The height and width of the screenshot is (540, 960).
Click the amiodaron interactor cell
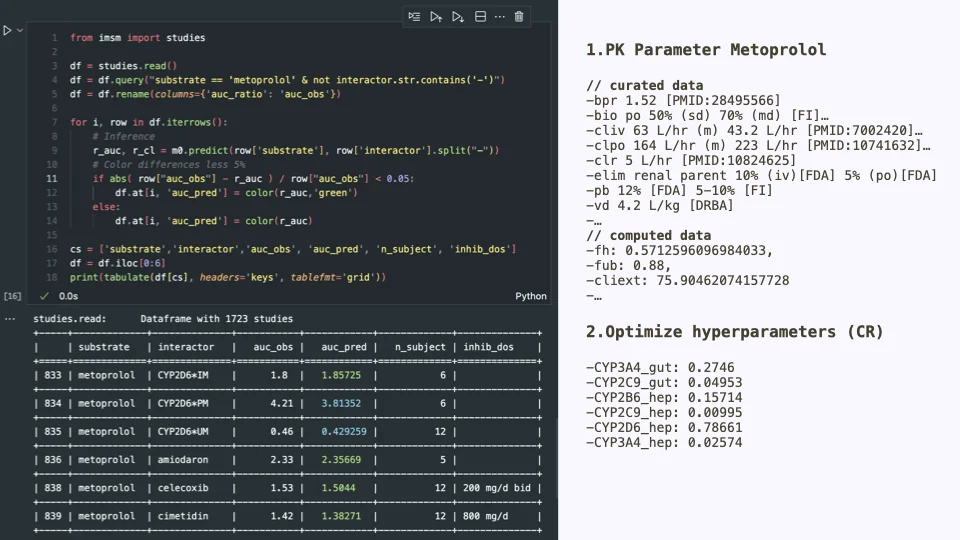click(183, 459)
